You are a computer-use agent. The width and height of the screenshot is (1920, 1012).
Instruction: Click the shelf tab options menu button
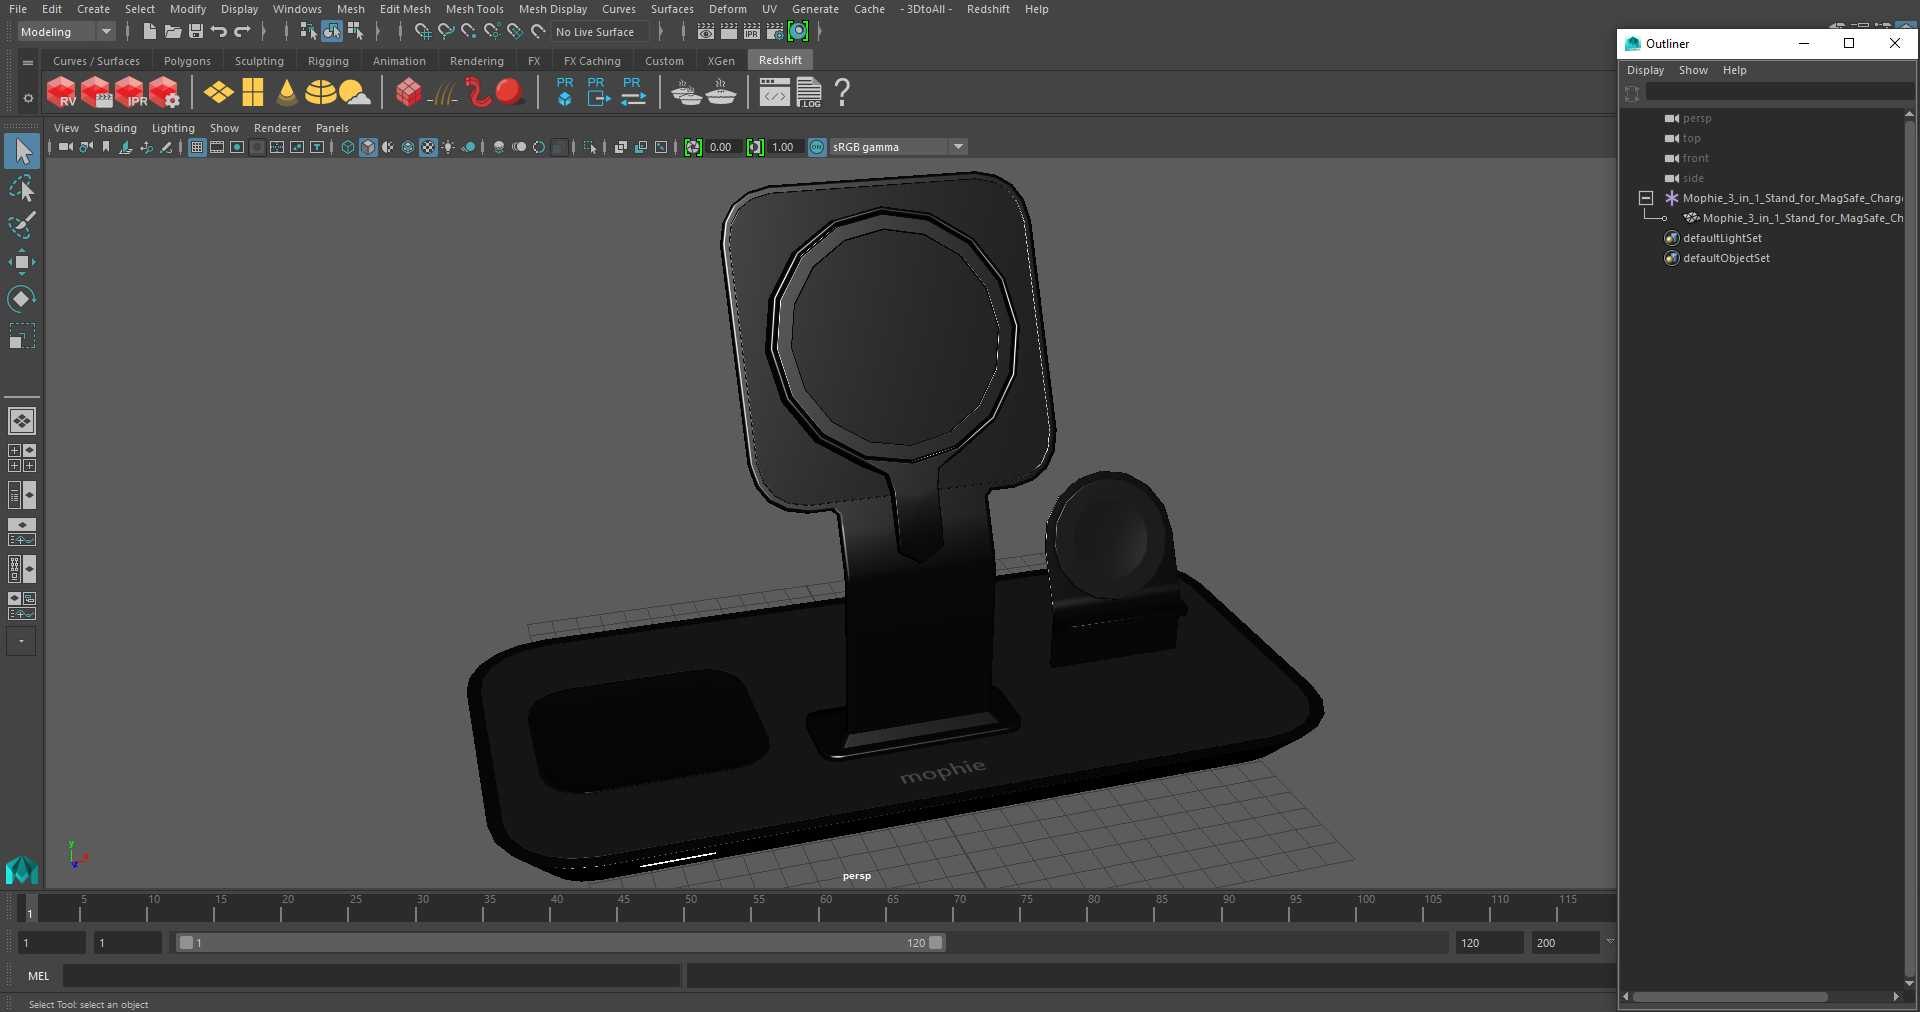[x=28, y=62]
